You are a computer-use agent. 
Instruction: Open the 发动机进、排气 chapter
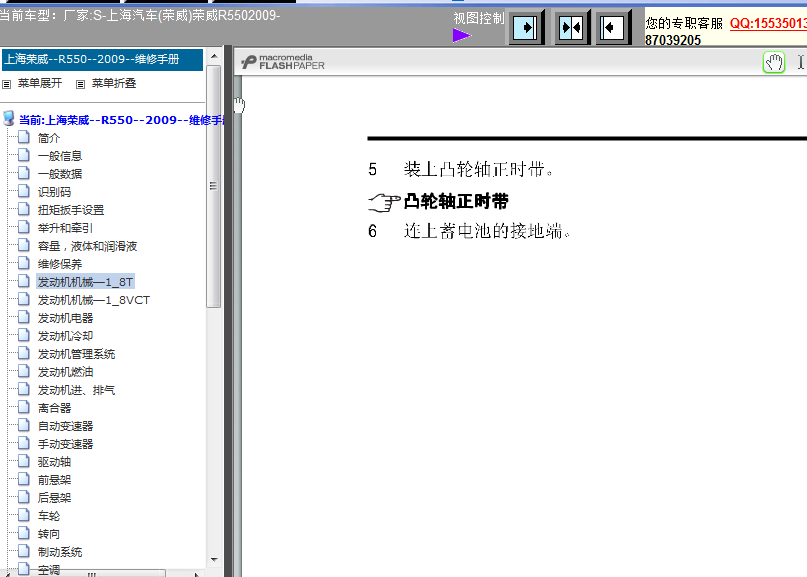pos(77,390)
